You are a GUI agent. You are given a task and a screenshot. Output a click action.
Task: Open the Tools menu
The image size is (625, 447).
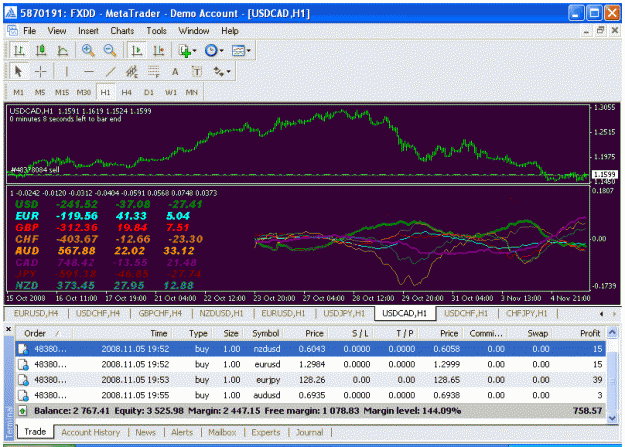click(x=156, y=31)
